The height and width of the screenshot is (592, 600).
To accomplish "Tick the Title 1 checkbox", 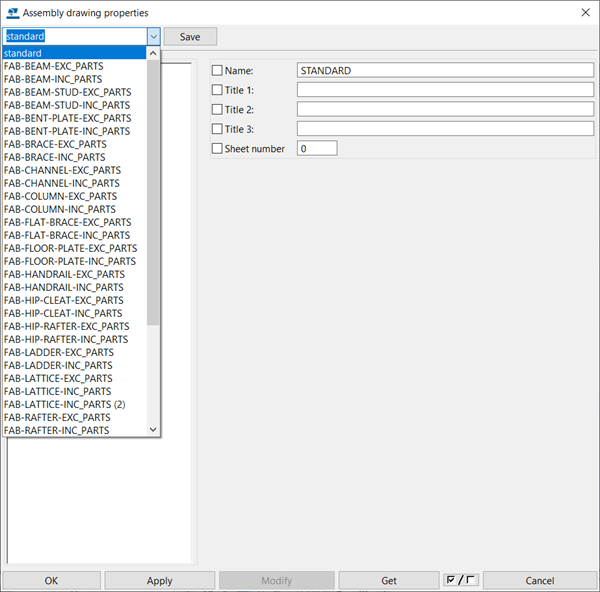I will point(217,90).
